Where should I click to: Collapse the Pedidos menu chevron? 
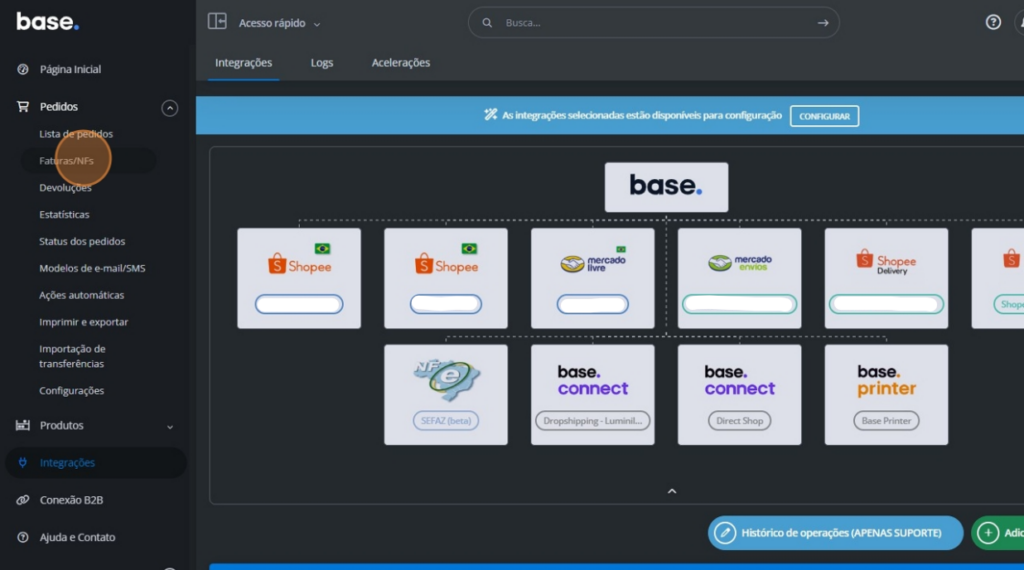tap(170, 108)
